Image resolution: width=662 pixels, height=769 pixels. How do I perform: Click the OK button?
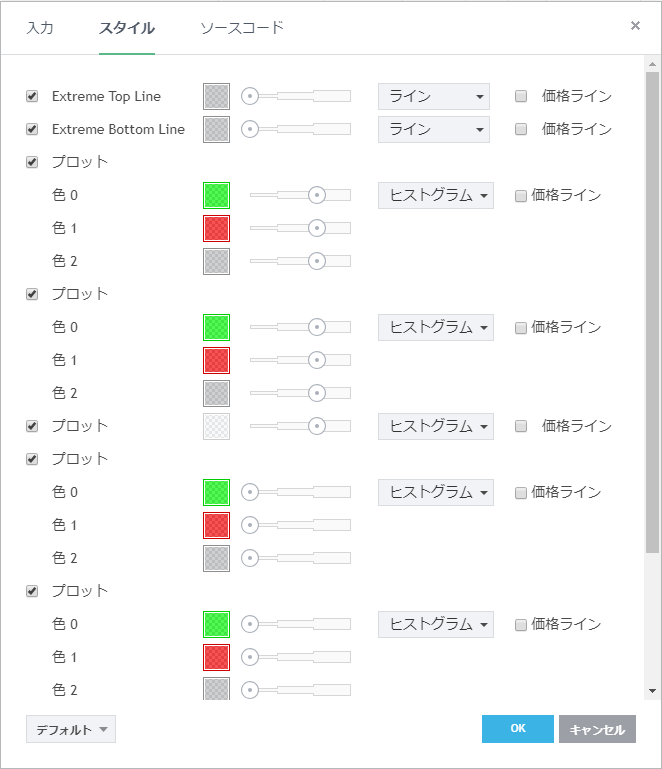click(517, 729)
